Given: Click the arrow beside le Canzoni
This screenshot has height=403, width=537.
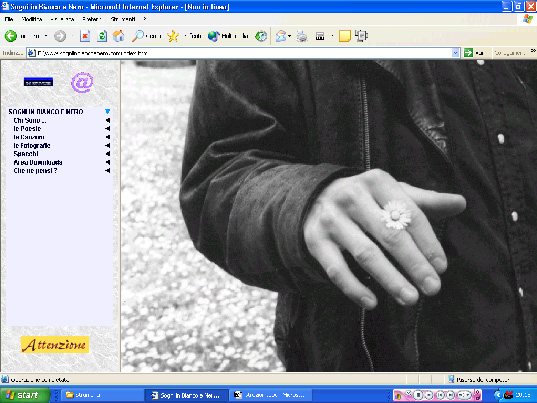Looking at the screenshot, I should click(x=108, y=137).
